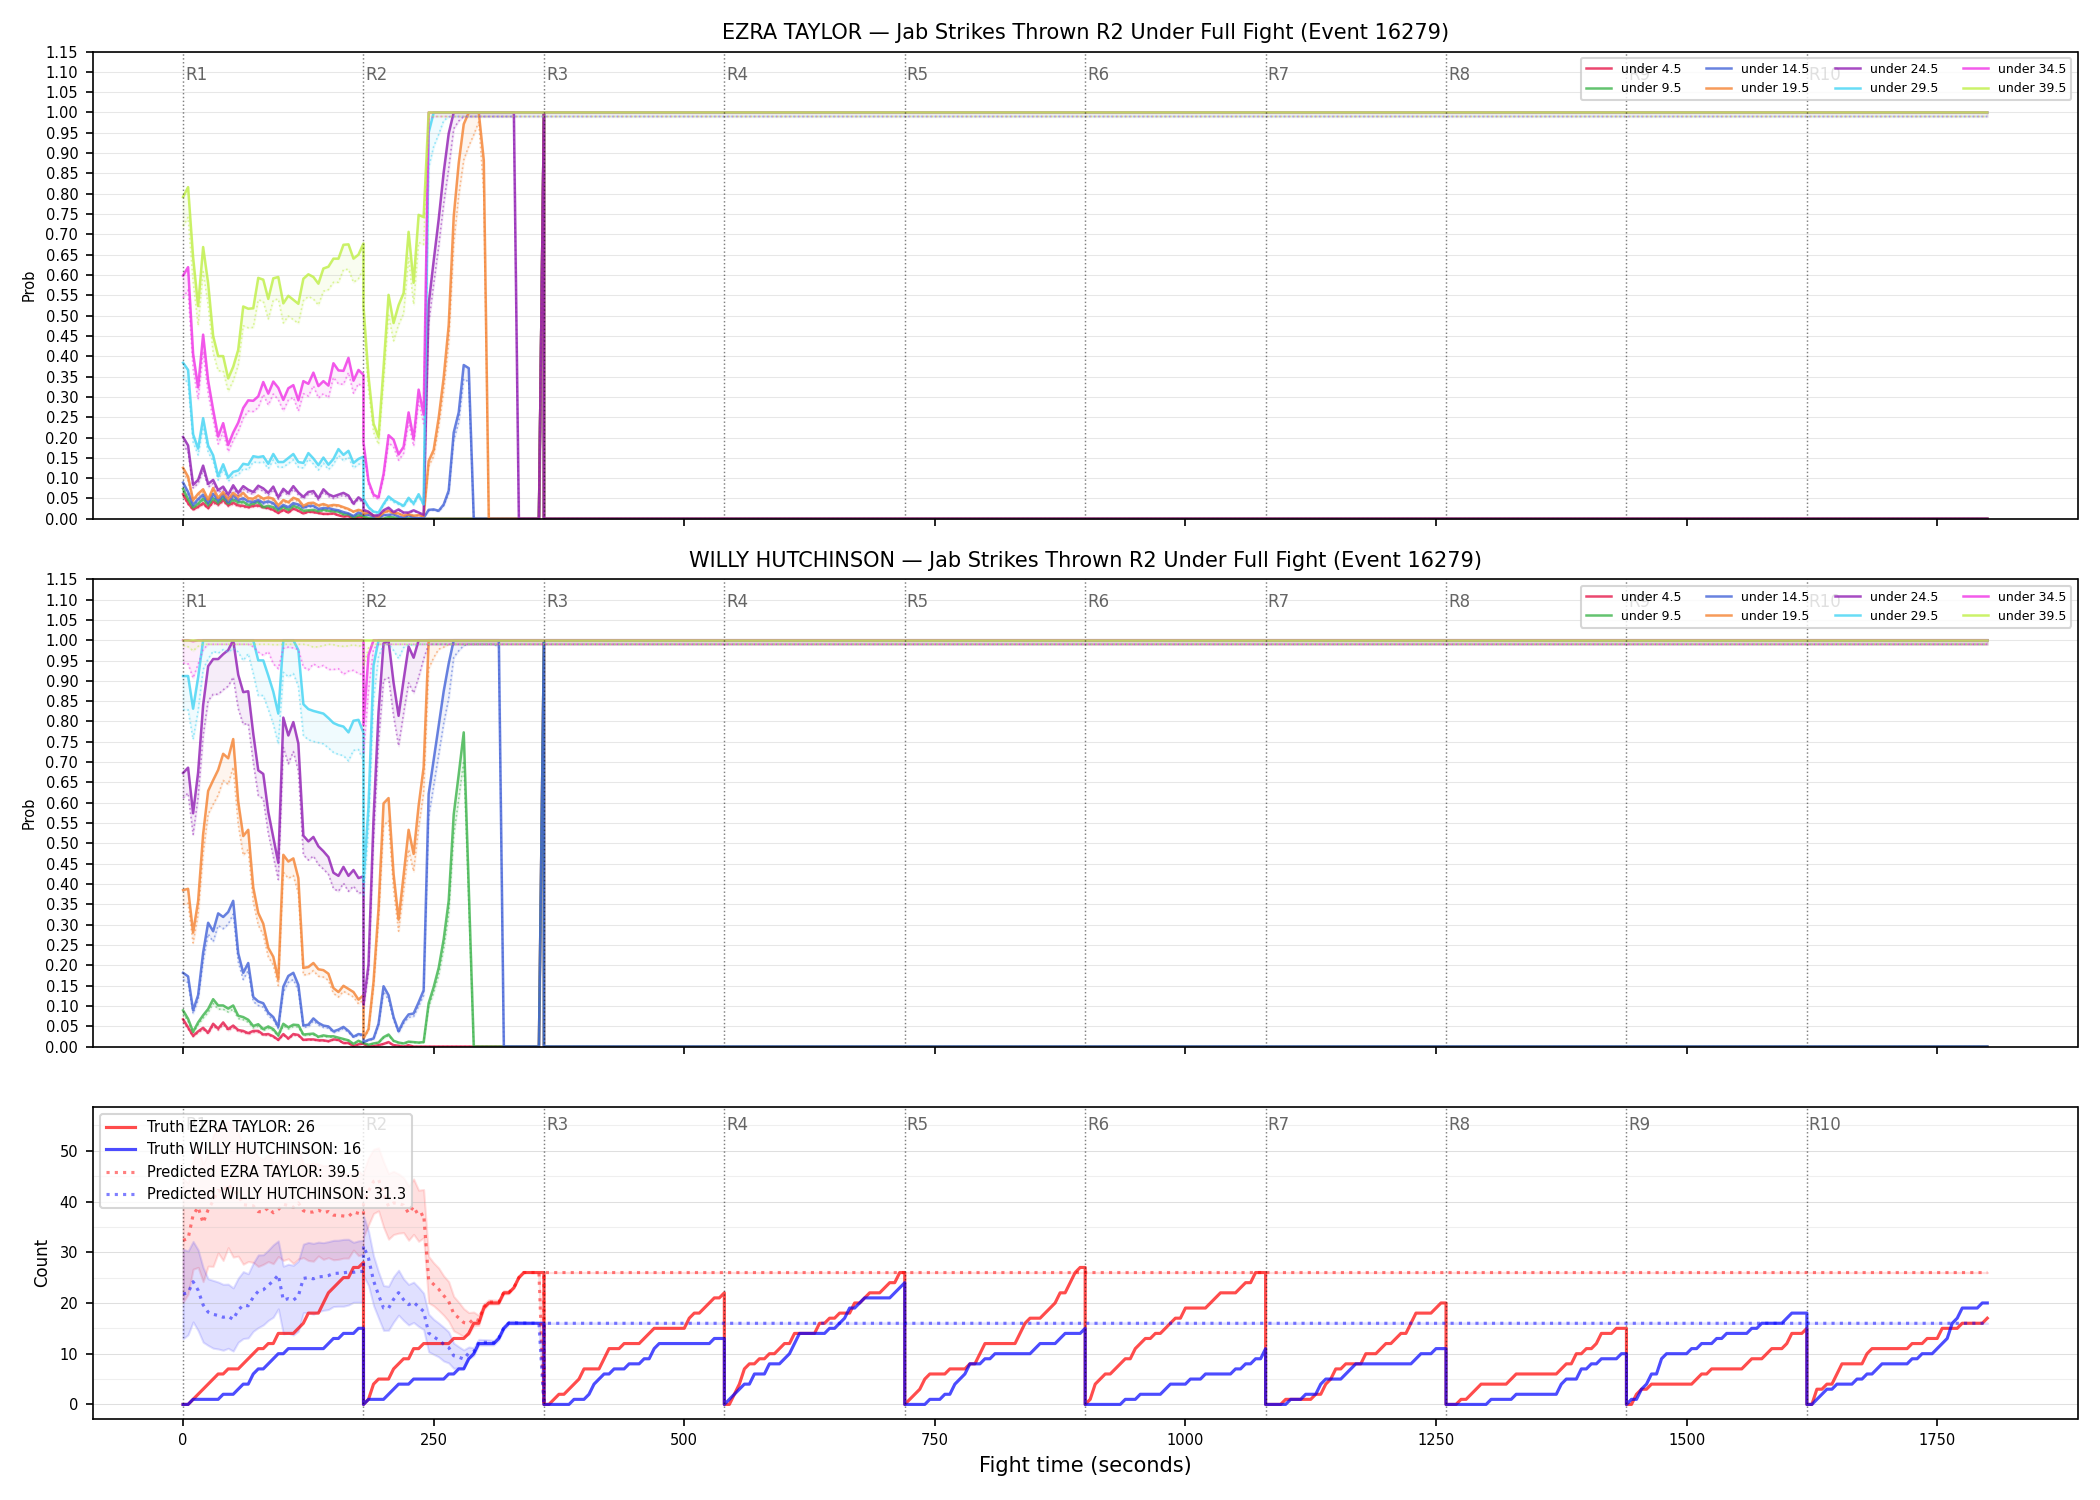Viewport: 2100px width, 1500px height.
Task: Select 'under 29.5' legend entry in middle chart
Action: click(x=1886, y=616)
